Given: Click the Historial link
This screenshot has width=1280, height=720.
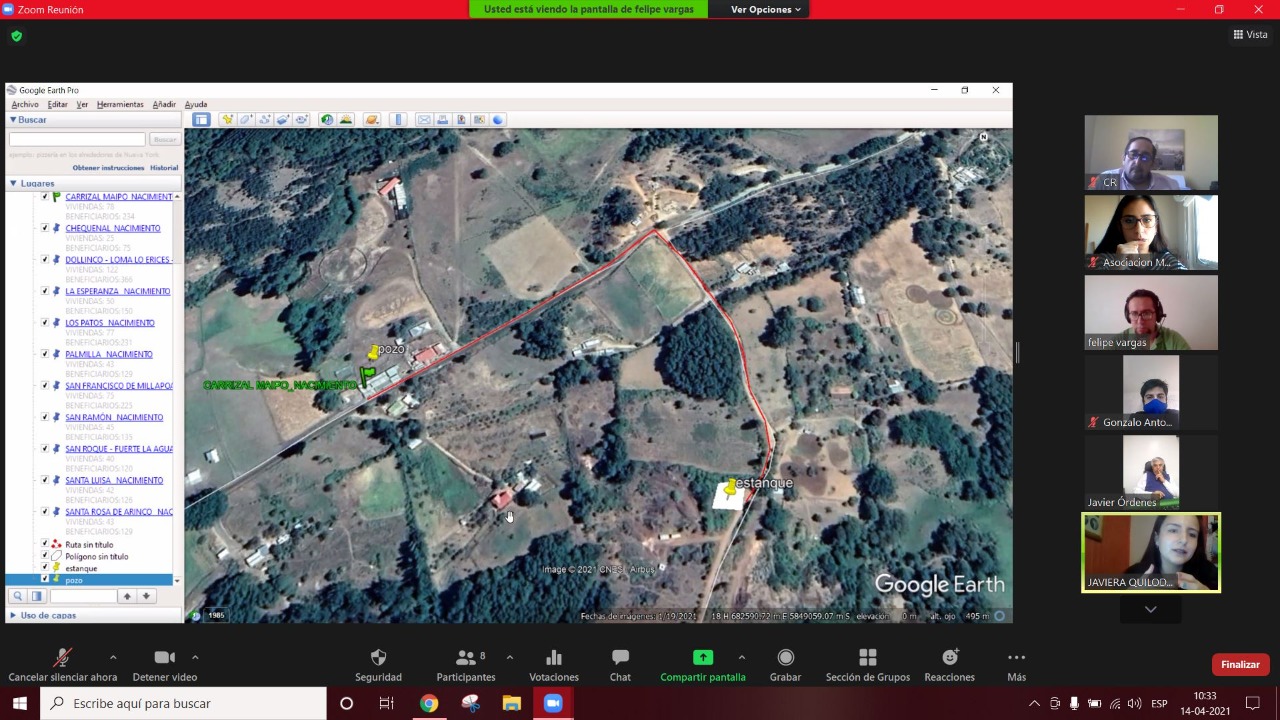Looking at the screenshot, I should pyautogui.click(x=164, y=168).
